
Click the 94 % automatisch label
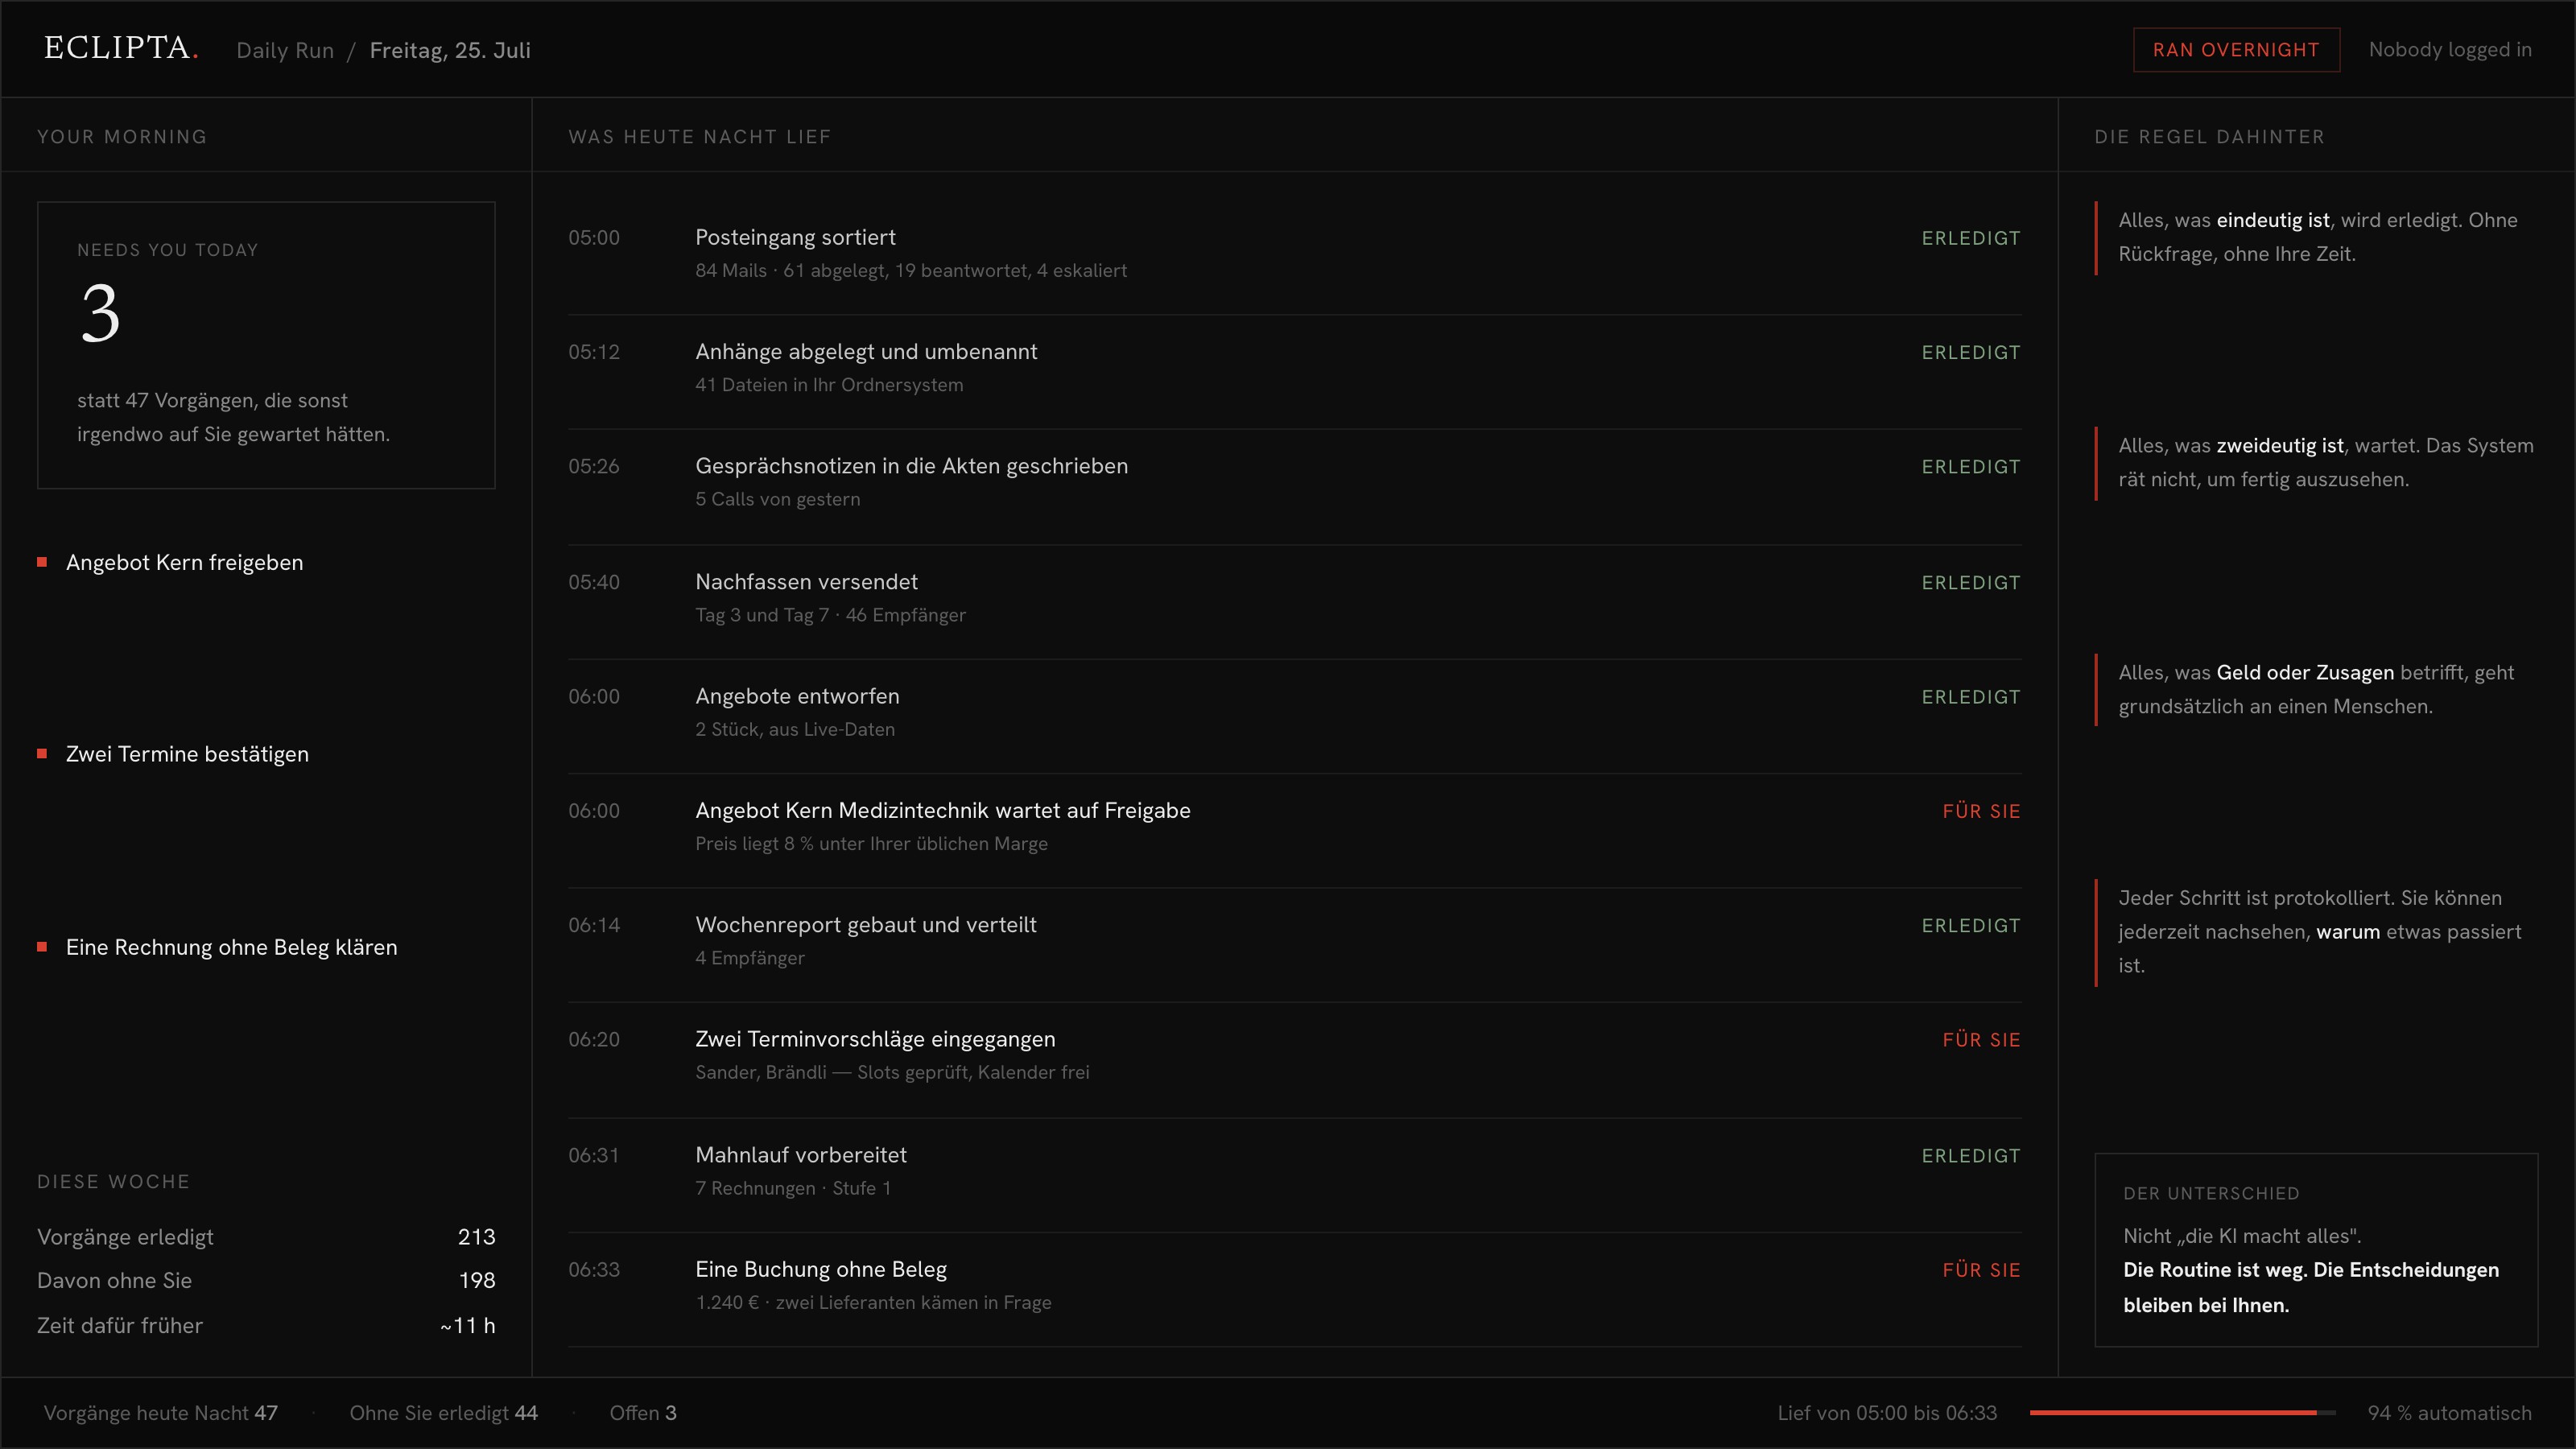(x=2449, y=1413)
